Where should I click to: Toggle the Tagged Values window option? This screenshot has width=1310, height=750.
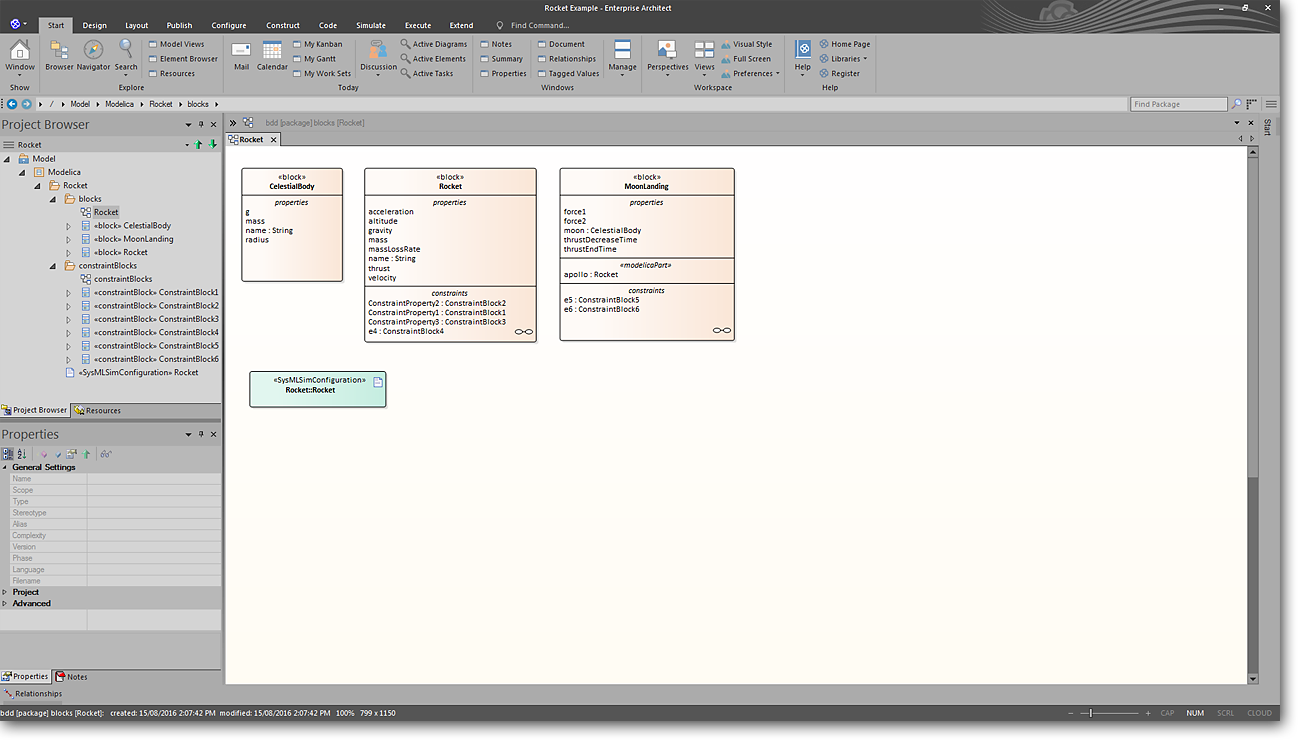click(568, 73)
